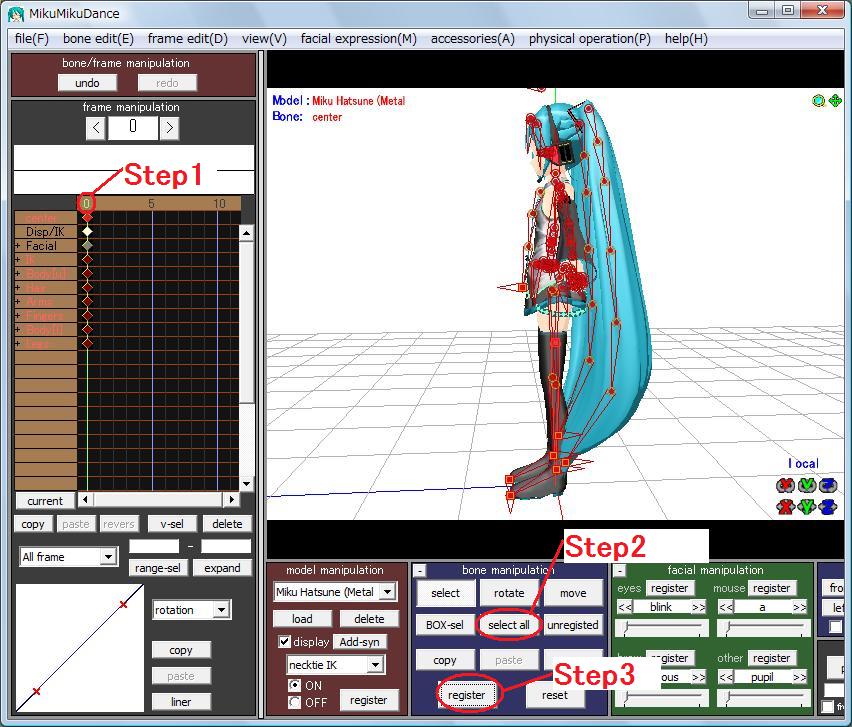The height and width of the screenshot is (727, 852).
Task: Click the range start input field
Action: pos(154,546)
